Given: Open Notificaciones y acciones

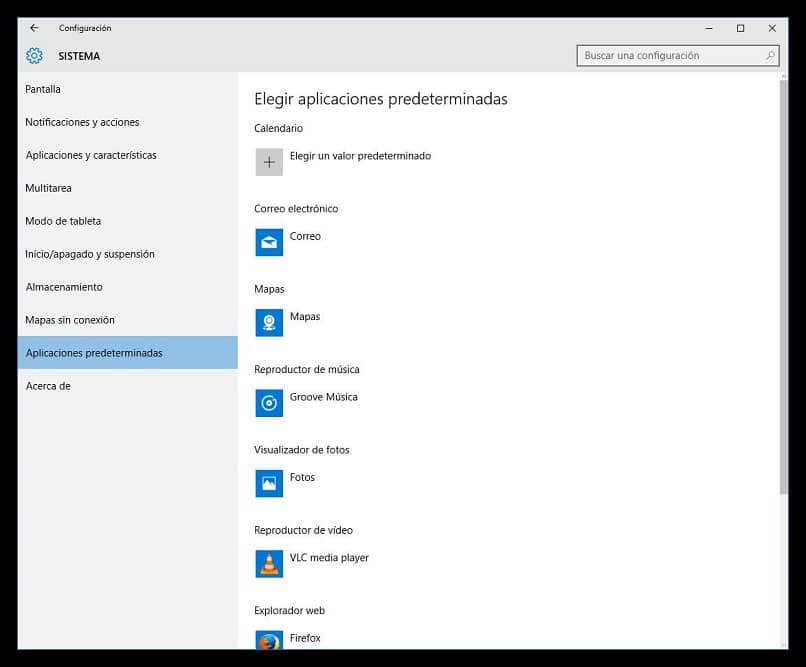Looking at the screenshot, I should pyautogui.click(x=127, y=122).
